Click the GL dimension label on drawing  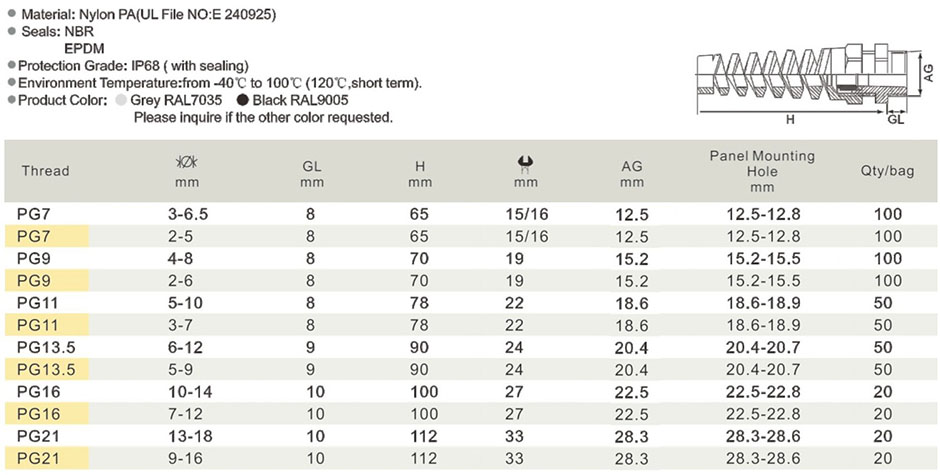click(x=895, y=120)
